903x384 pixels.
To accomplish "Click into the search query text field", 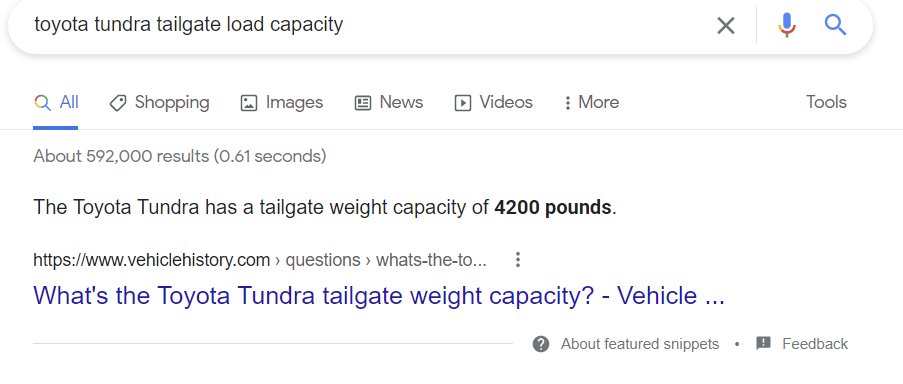I will click(x=369, y=25).
